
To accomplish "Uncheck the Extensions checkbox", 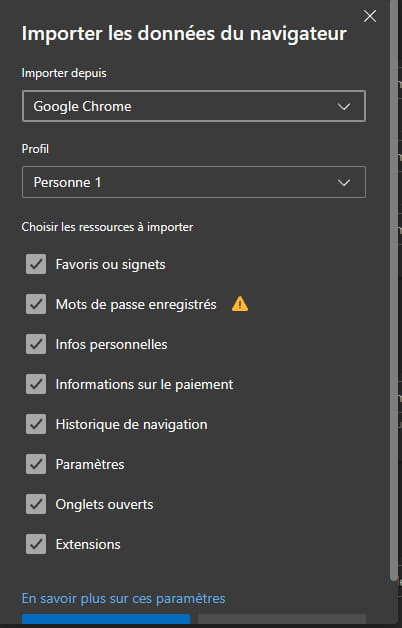I will pyautogui.click(x=36, y=544).
